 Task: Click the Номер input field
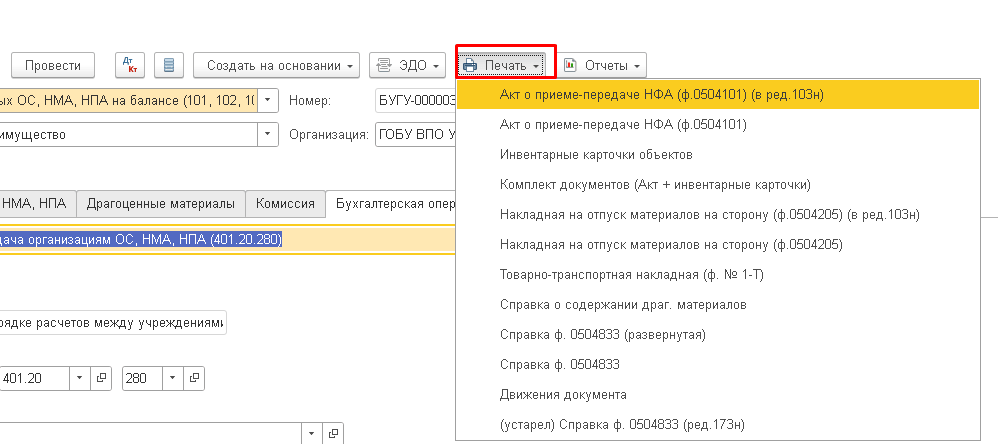(414, 100)
